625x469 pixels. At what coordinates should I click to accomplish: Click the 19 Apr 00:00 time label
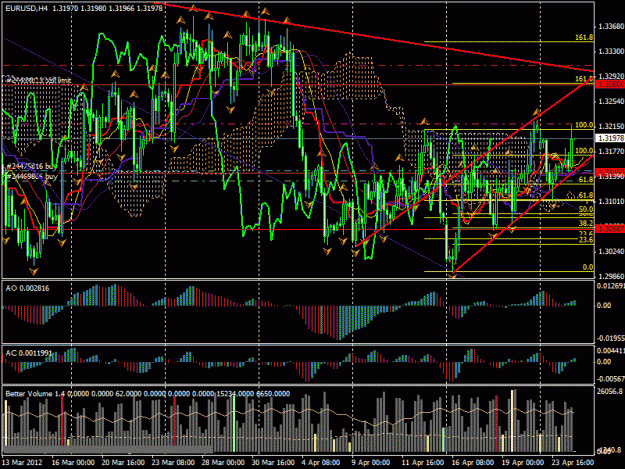[x=523, y=462]
